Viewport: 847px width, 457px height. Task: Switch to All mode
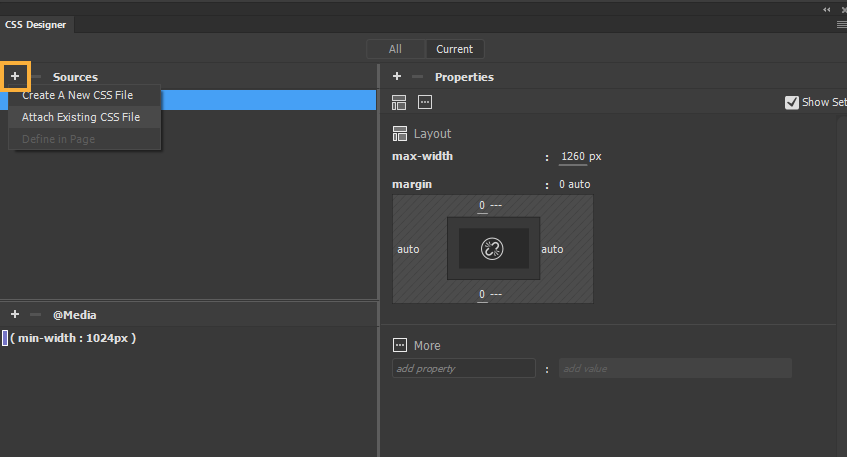[395, 48]
